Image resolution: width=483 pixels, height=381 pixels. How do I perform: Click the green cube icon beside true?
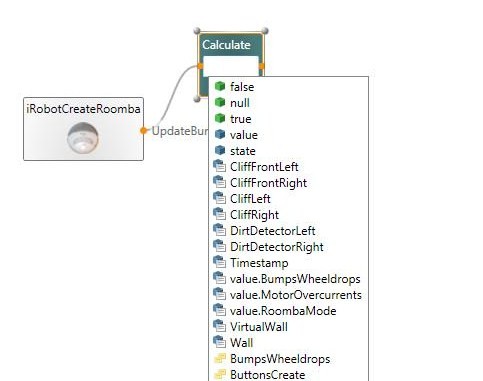click(220, 119)
